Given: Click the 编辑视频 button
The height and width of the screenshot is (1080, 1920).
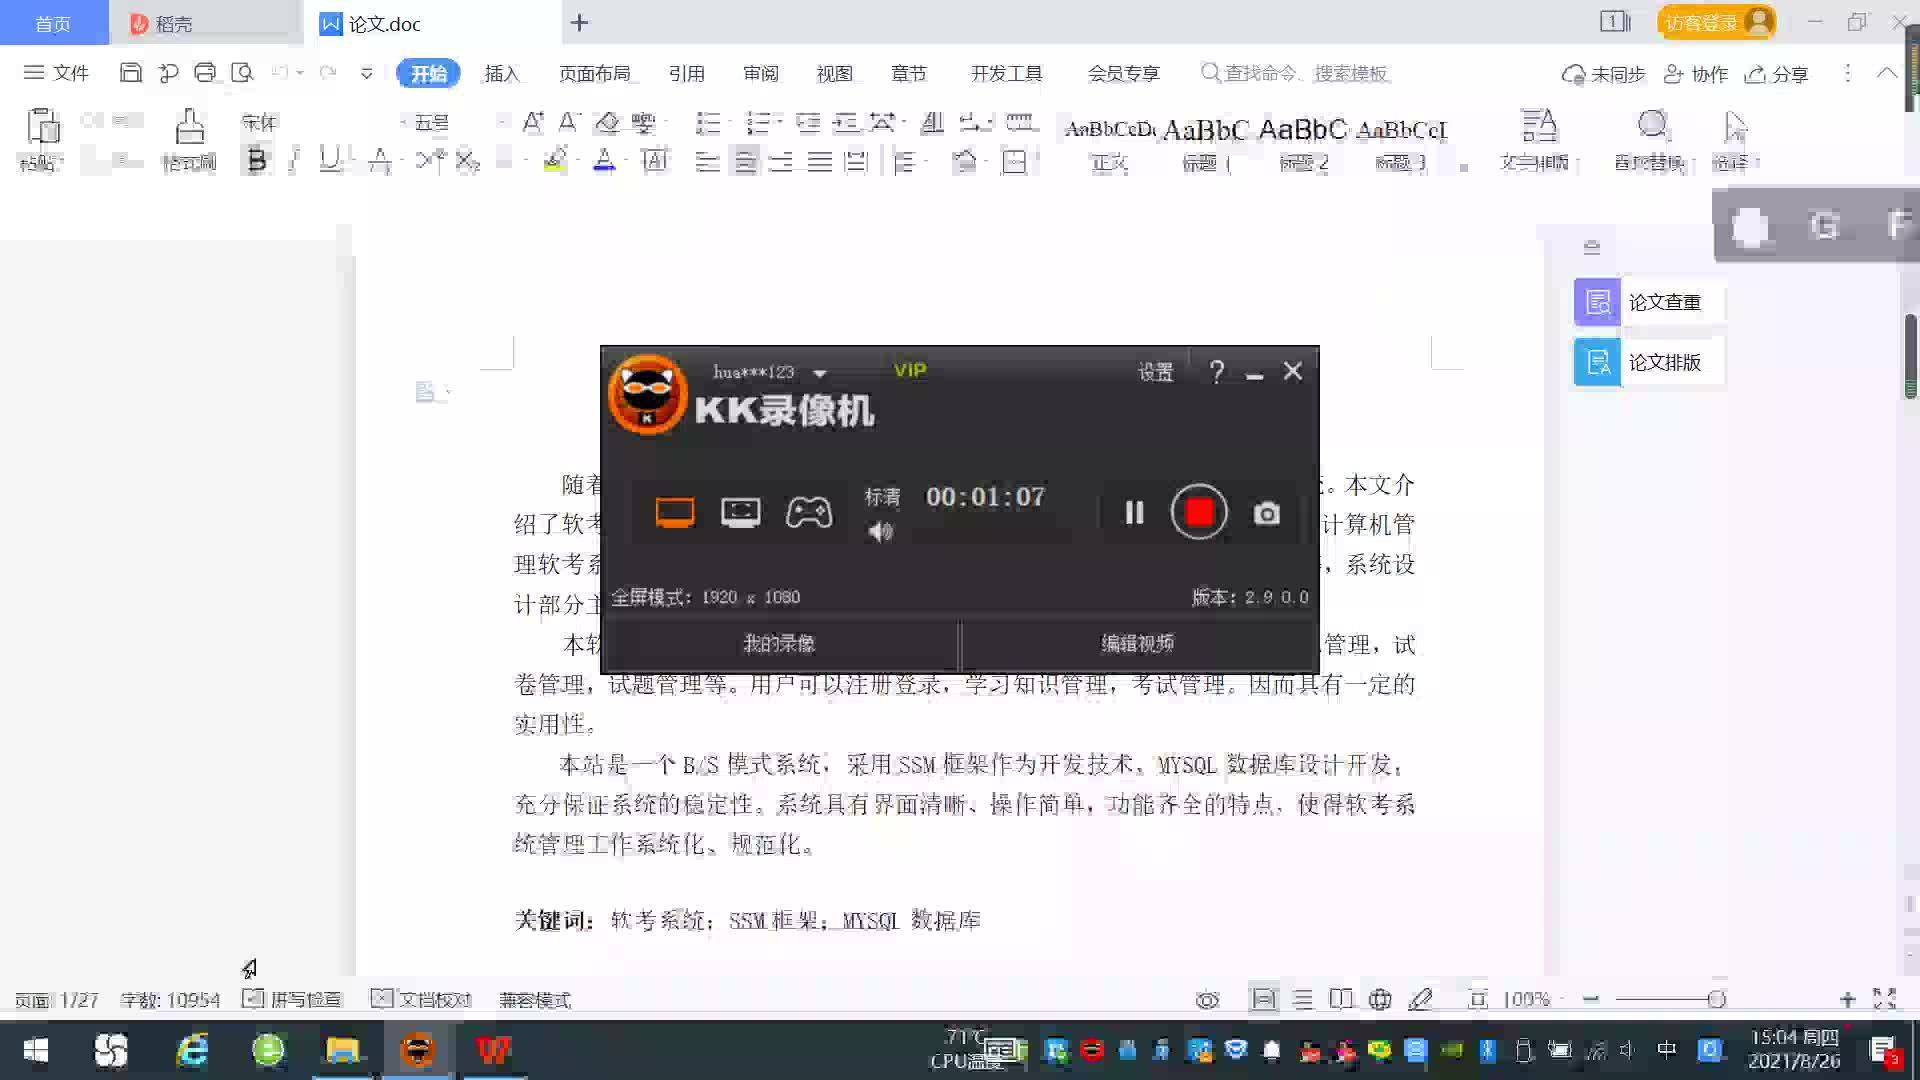Looking at the screenshot, I should (1138, 643).
